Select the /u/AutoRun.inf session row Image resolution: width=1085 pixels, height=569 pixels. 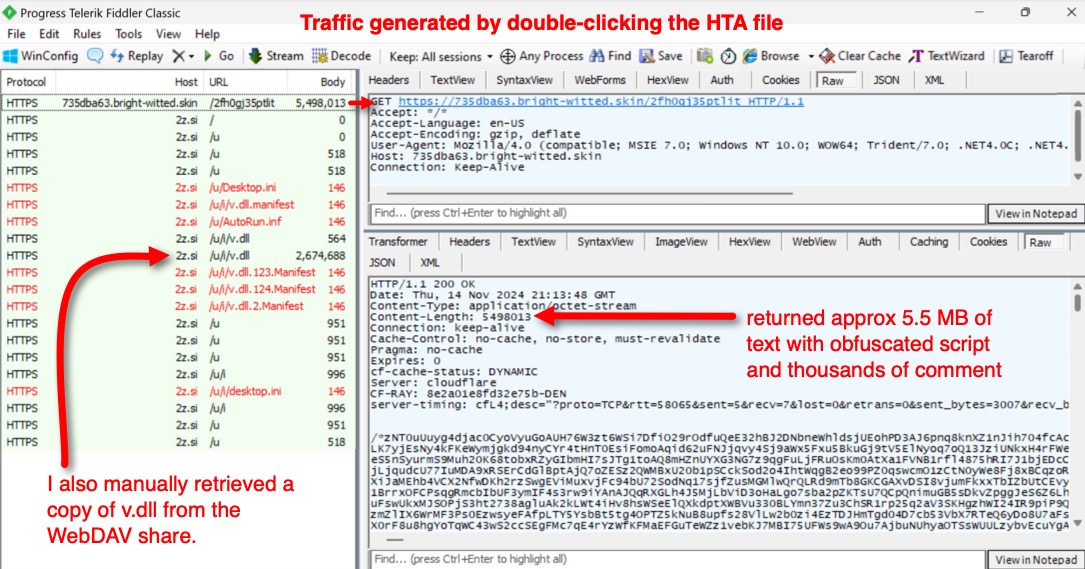pyautogui.click(x=177, y=222)
